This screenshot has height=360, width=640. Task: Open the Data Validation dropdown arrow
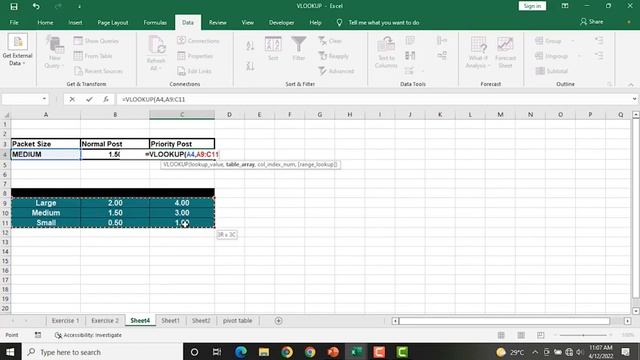click(x=423, y=71)
